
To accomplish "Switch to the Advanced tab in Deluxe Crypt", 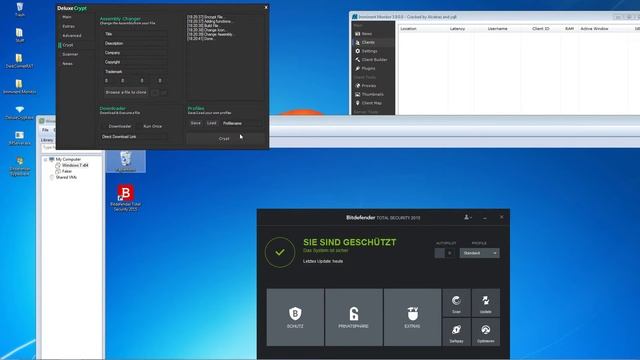I will click(x=72, y=36).
